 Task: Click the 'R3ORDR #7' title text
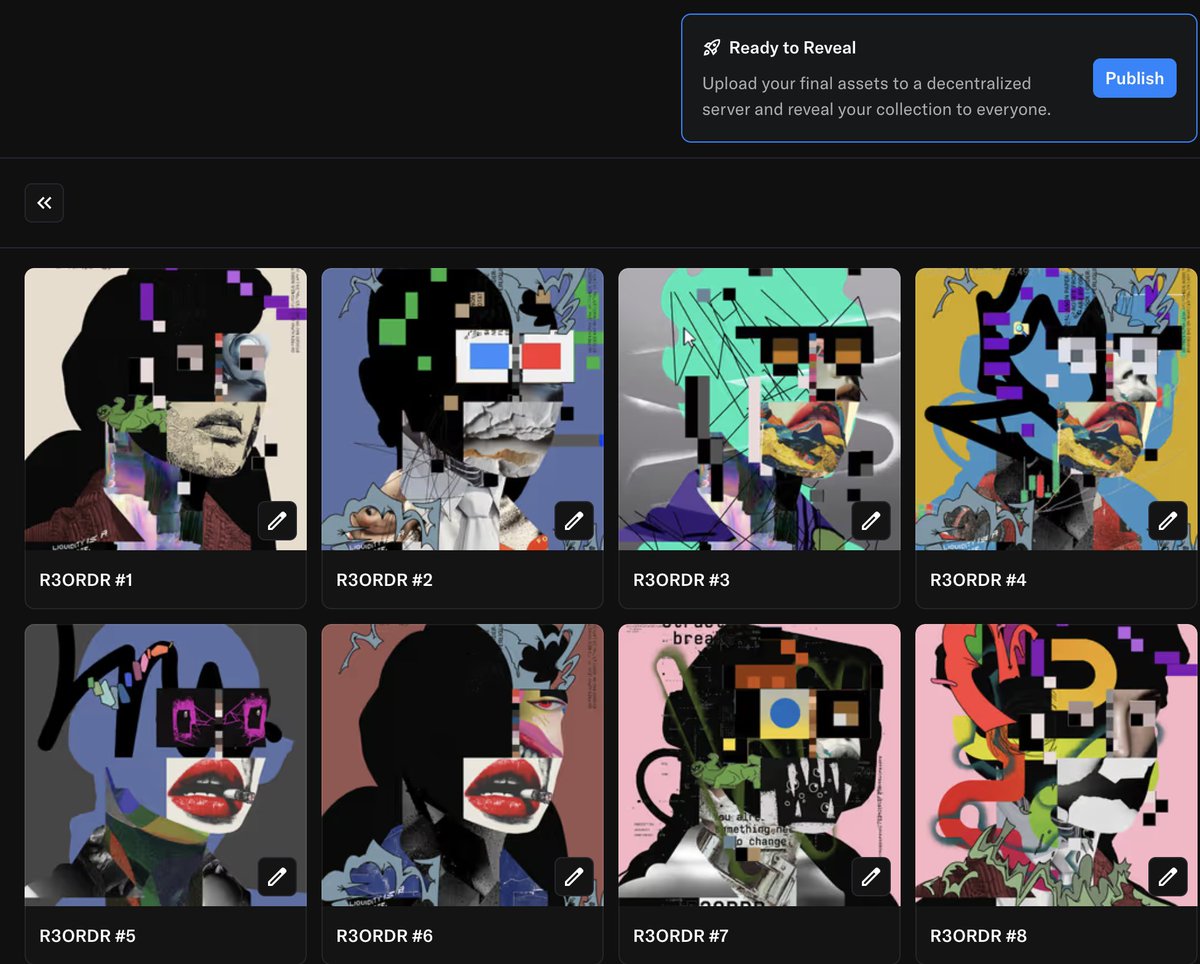[x=681, y=936]
